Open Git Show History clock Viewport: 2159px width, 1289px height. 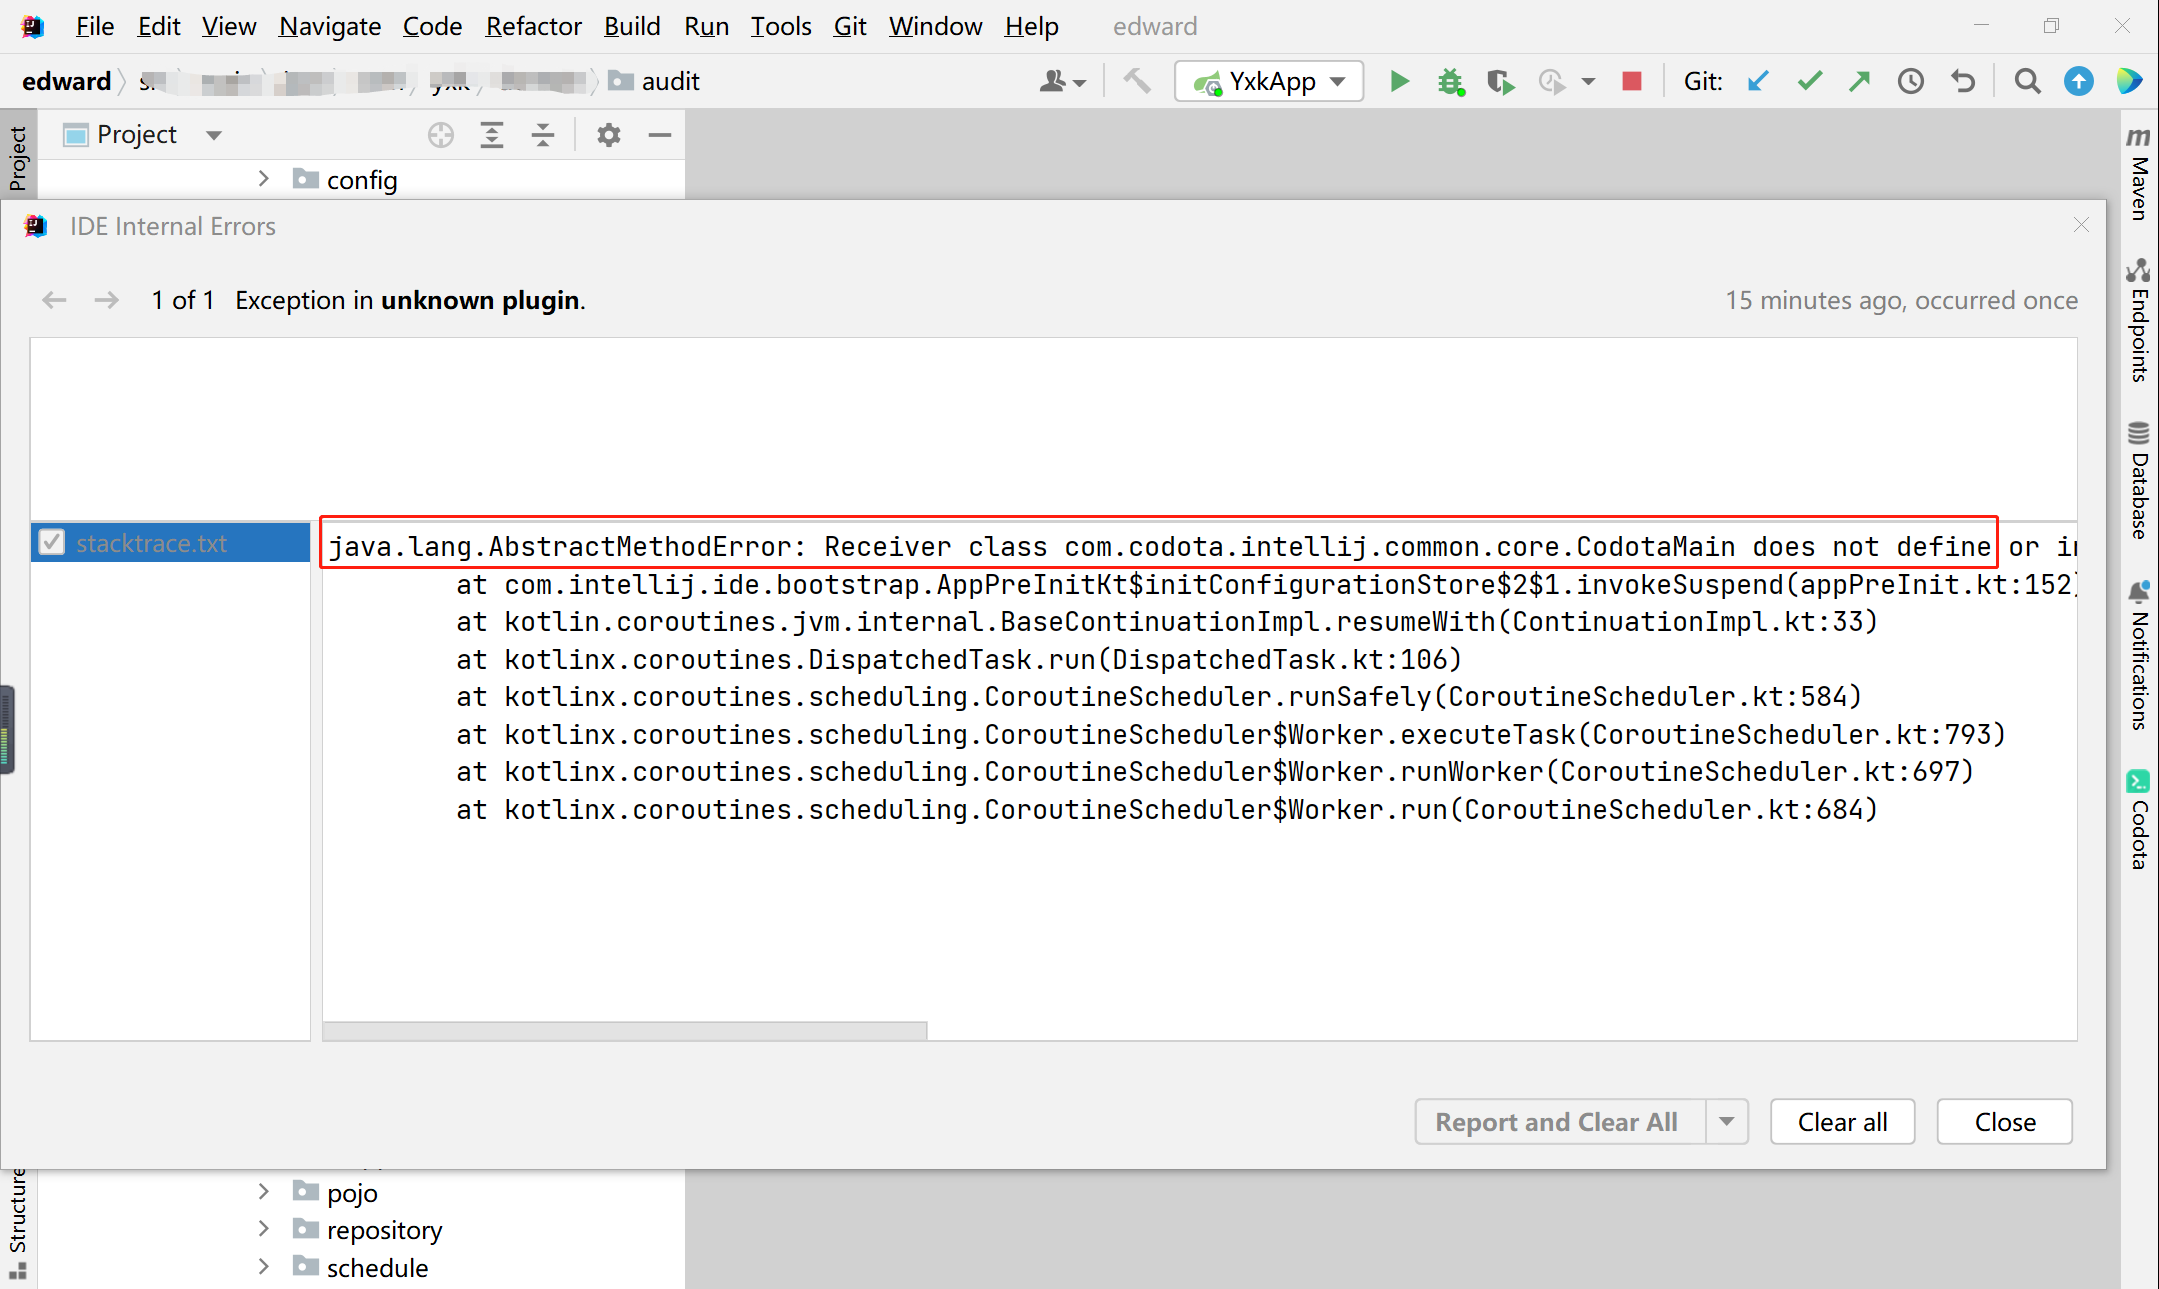pos(1911,81)
